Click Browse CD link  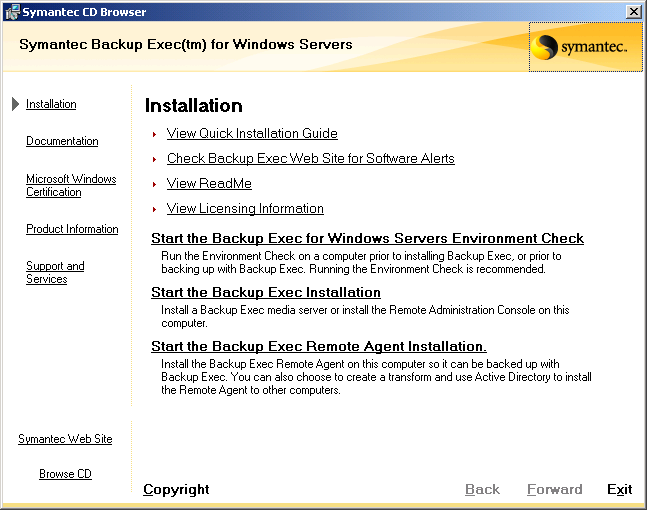tap(65, 474)
